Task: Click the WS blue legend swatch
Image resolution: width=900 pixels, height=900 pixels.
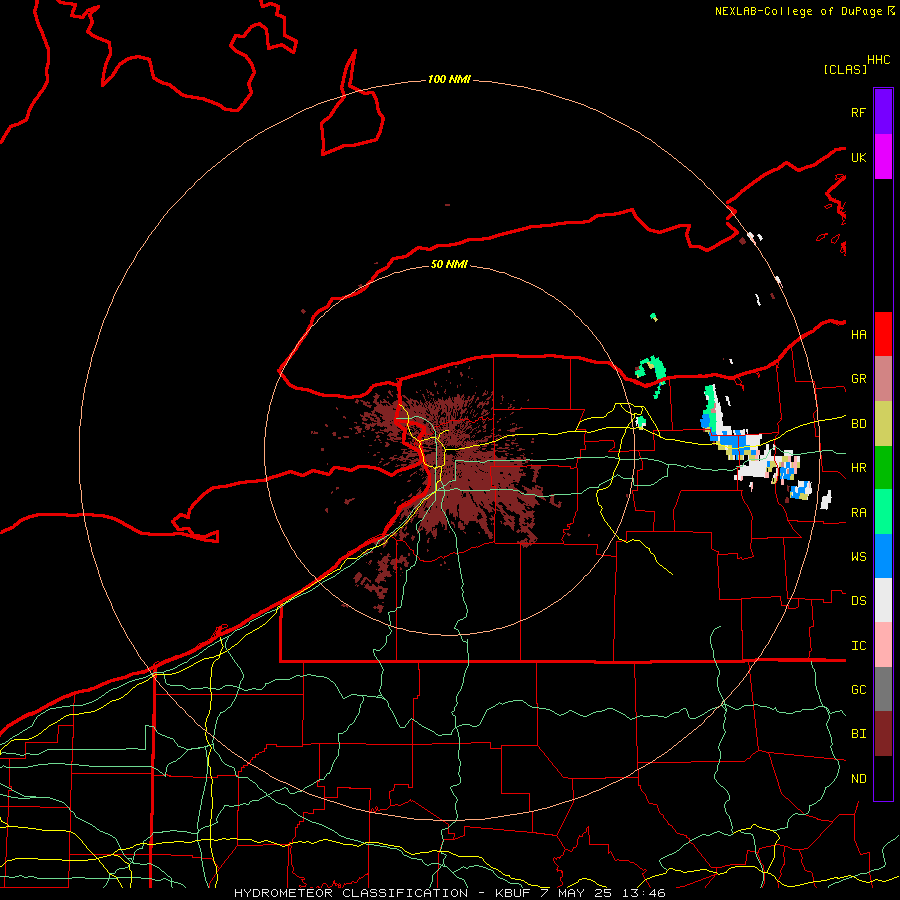Action: point(883,556)
